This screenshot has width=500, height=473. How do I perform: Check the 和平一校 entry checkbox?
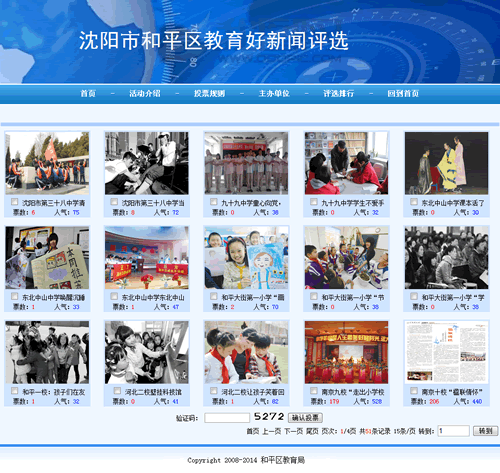(14, 391)
